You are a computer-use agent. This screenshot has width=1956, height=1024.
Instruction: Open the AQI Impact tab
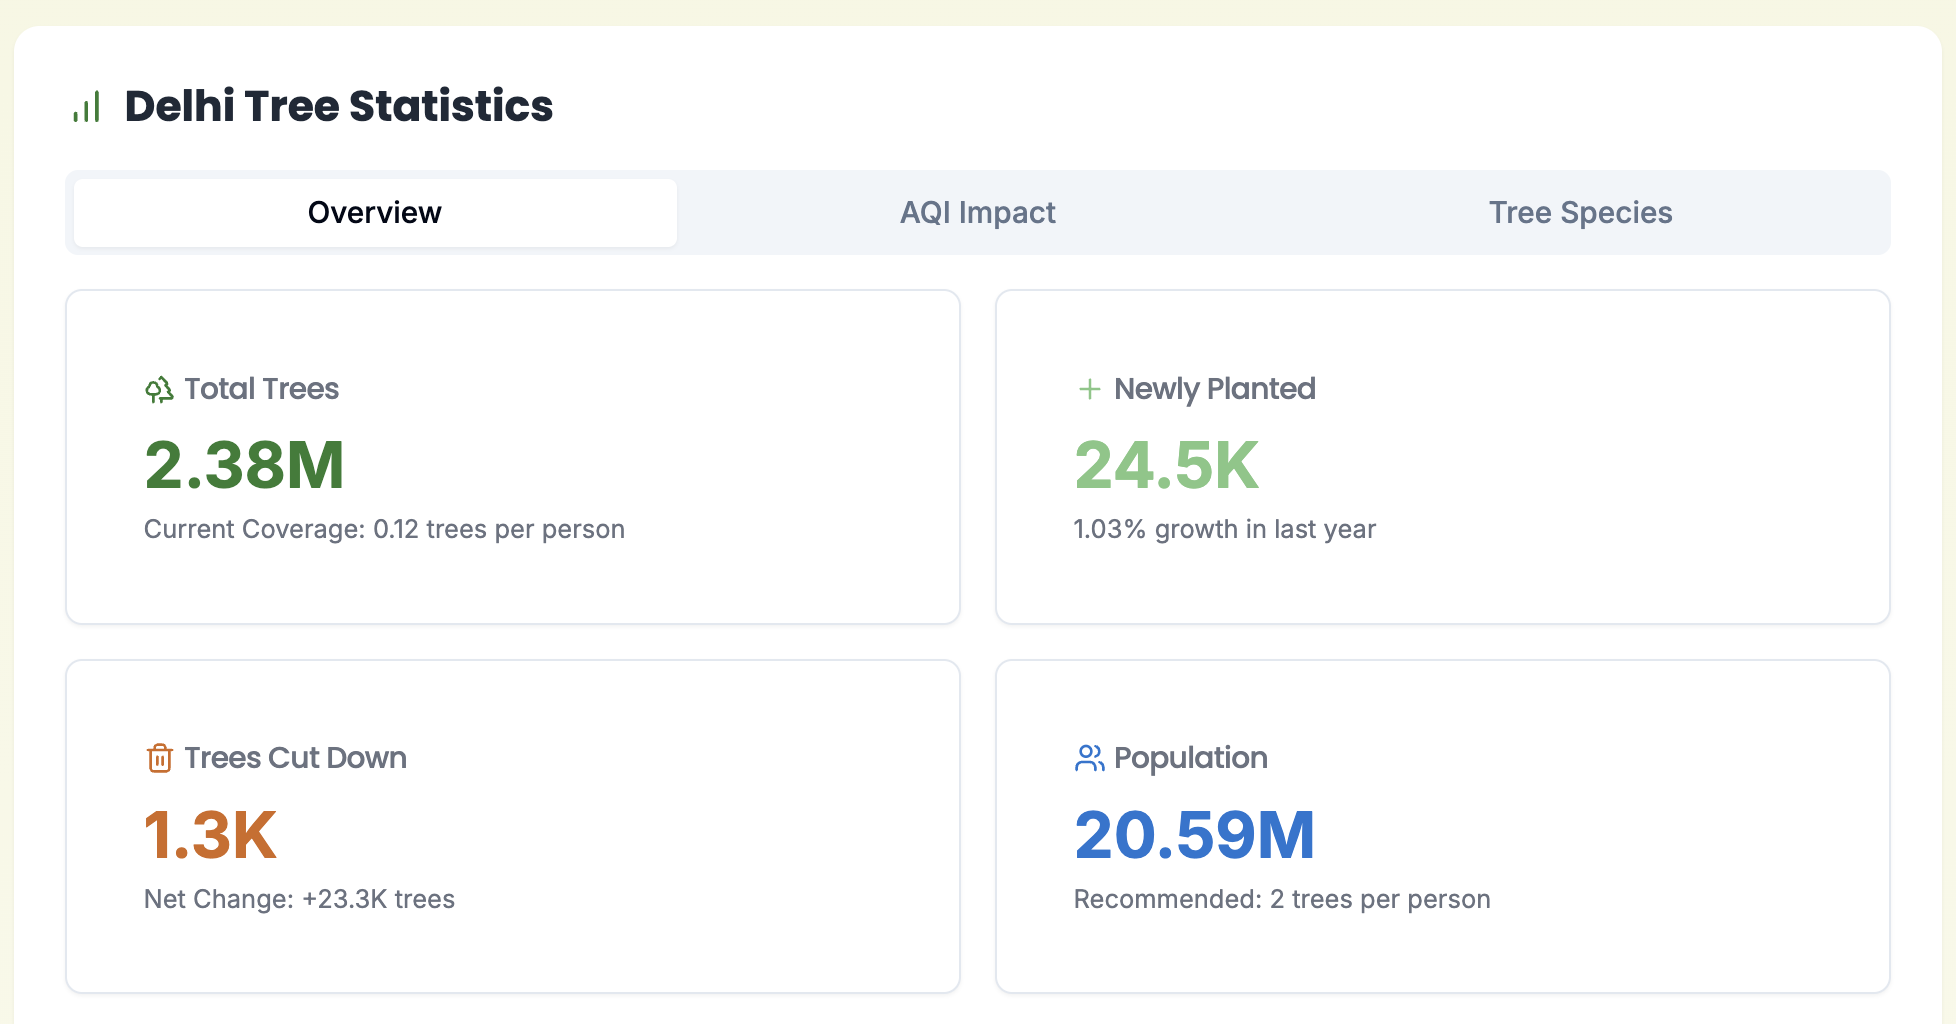click(977, 213)
